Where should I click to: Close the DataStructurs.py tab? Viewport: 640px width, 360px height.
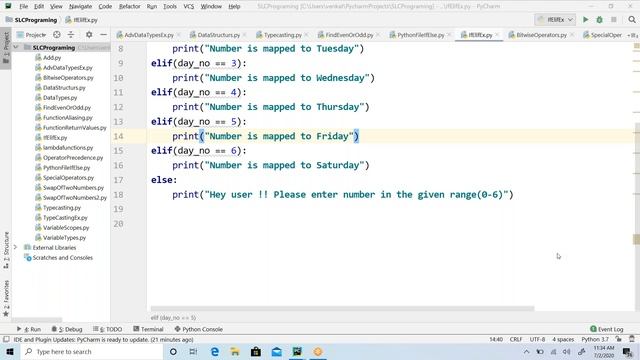(x=244, y=35)
